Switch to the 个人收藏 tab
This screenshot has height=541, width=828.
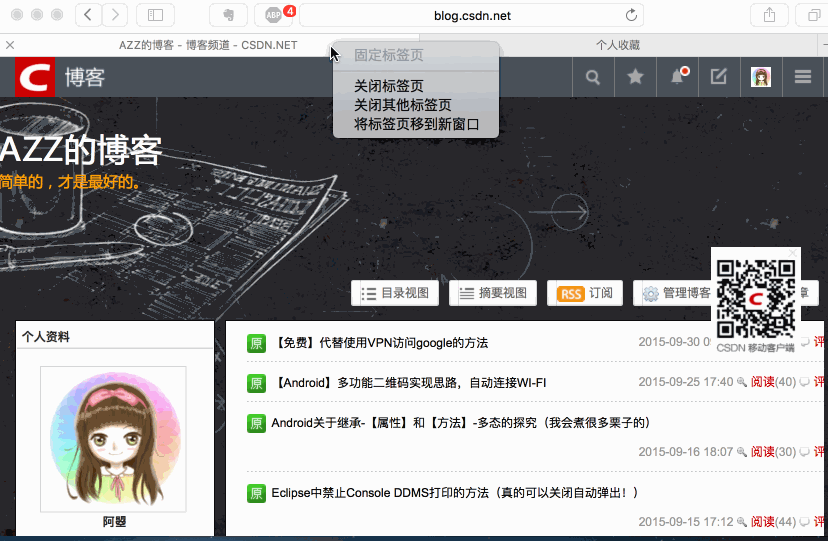coord(618,45)
